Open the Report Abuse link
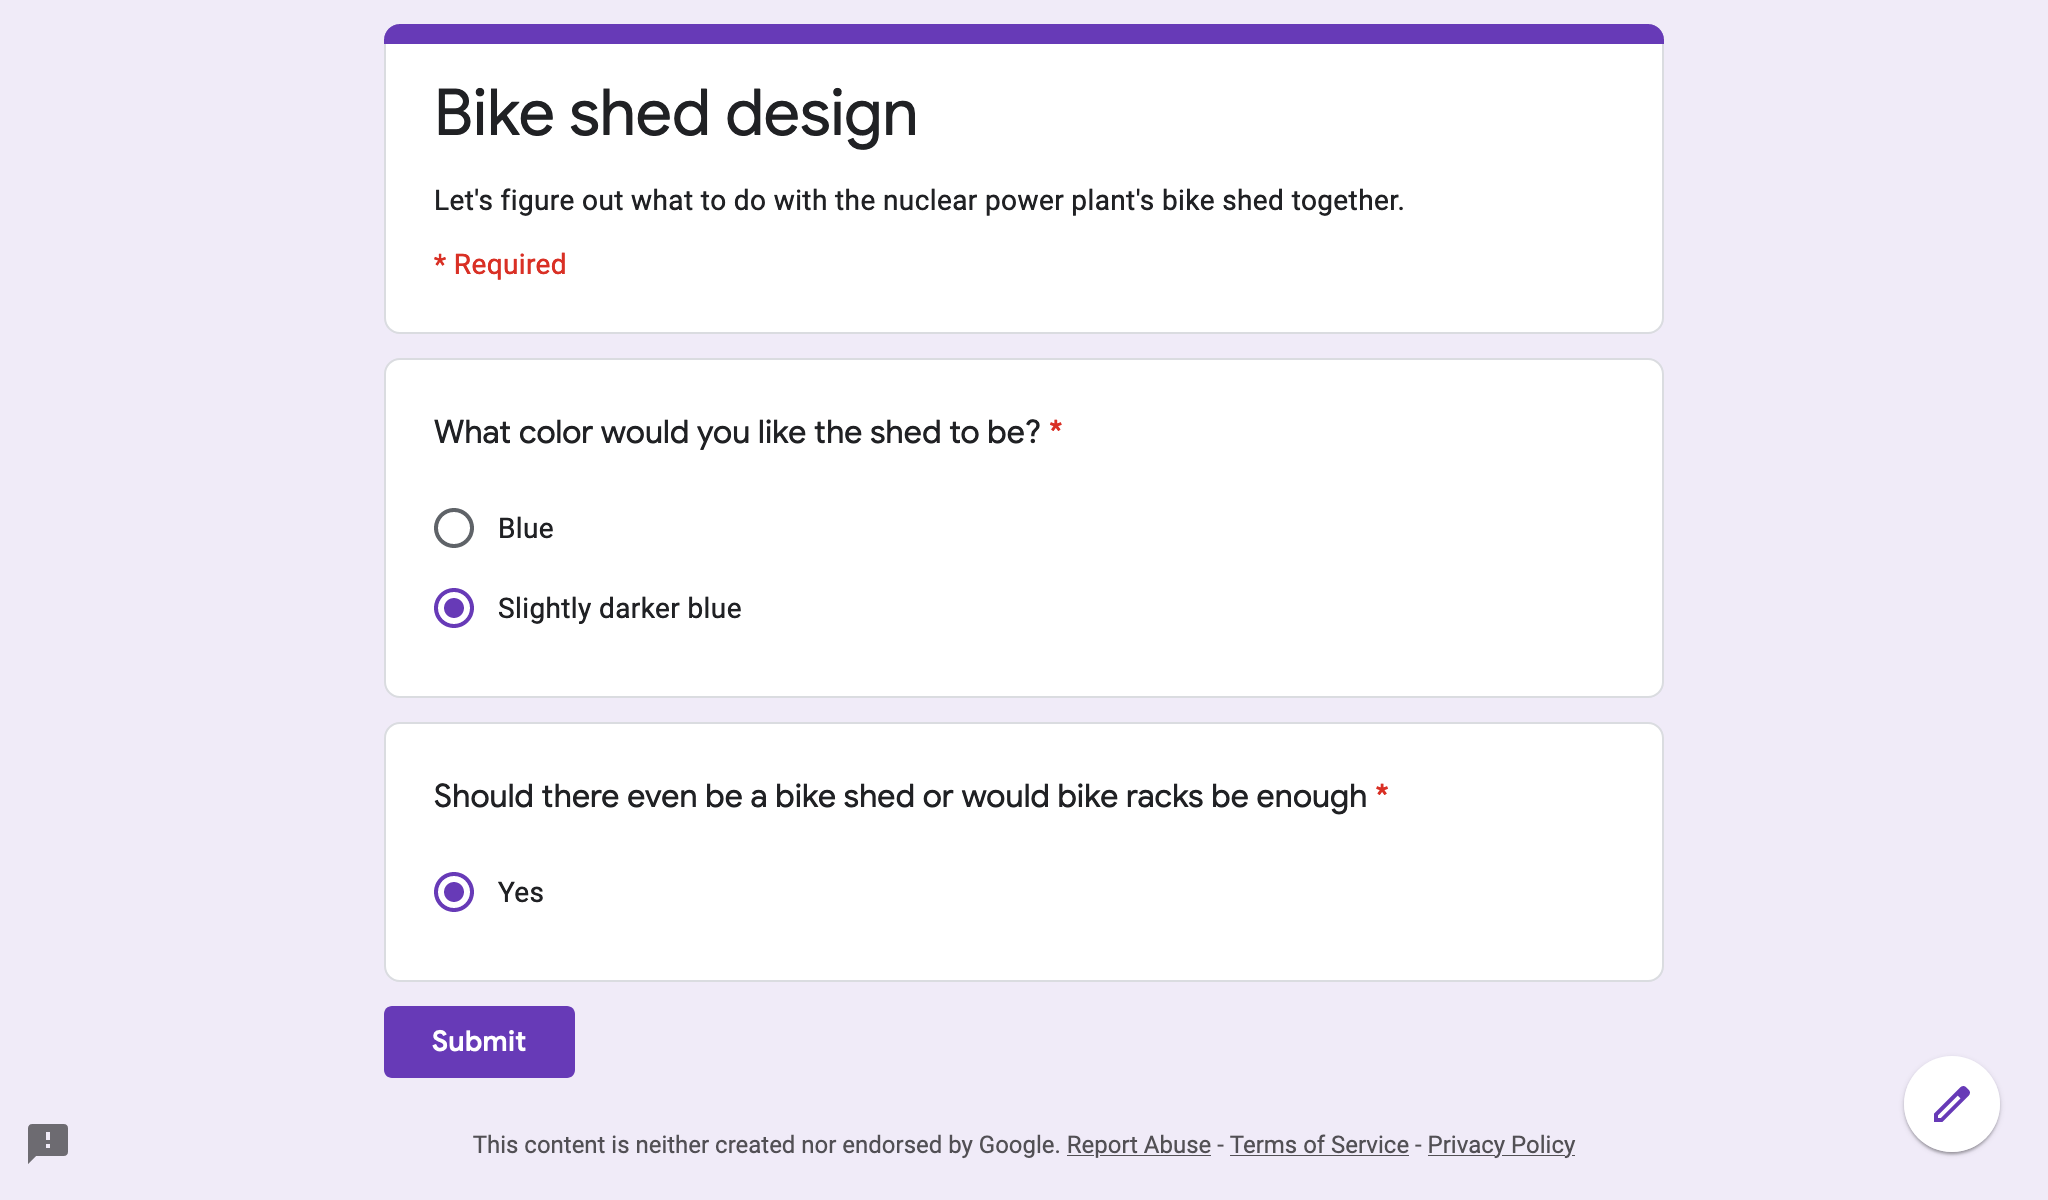The image size is (2048, 1200). click(x=1138, y=1144)
